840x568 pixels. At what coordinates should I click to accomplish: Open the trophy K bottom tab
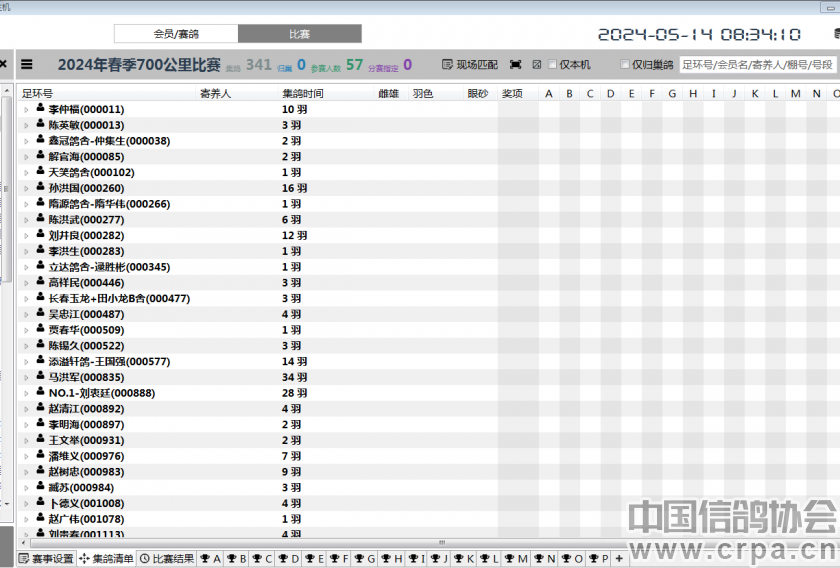pos(463,558)
